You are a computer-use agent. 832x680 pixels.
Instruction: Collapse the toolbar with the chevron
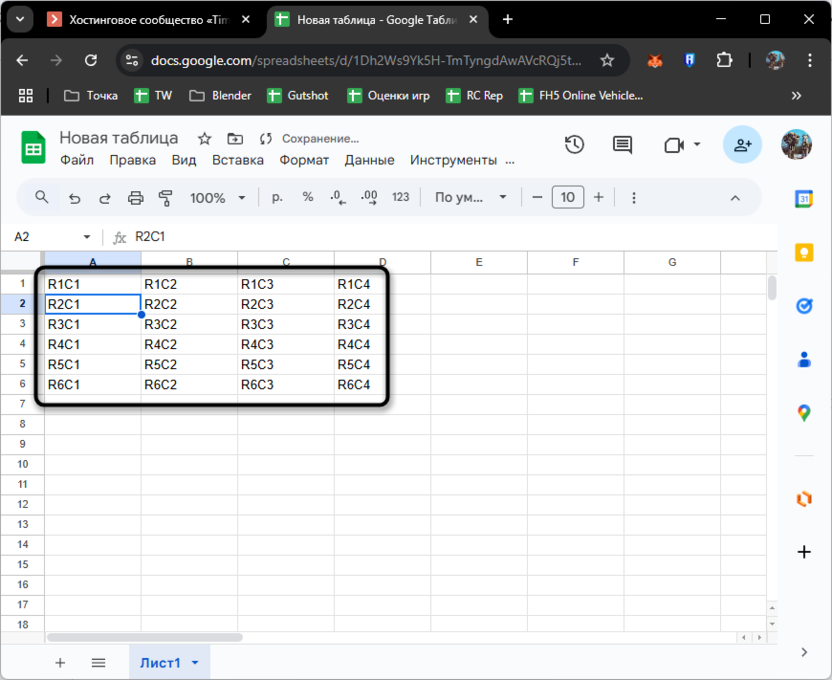point(737,197)
